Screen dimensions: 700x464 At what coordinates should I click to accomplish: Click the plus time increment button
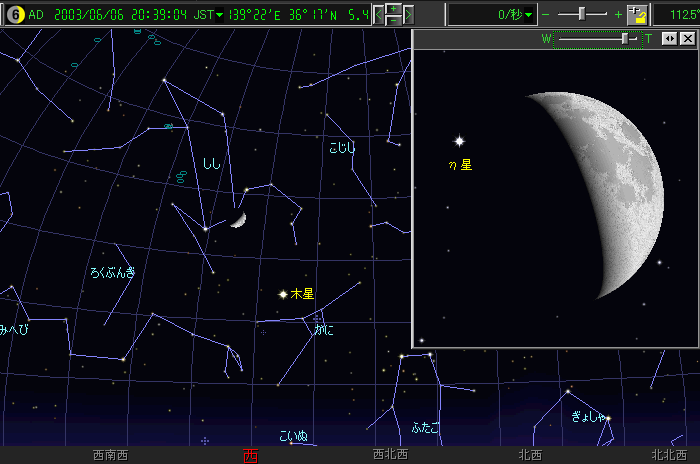pos(394,9)
